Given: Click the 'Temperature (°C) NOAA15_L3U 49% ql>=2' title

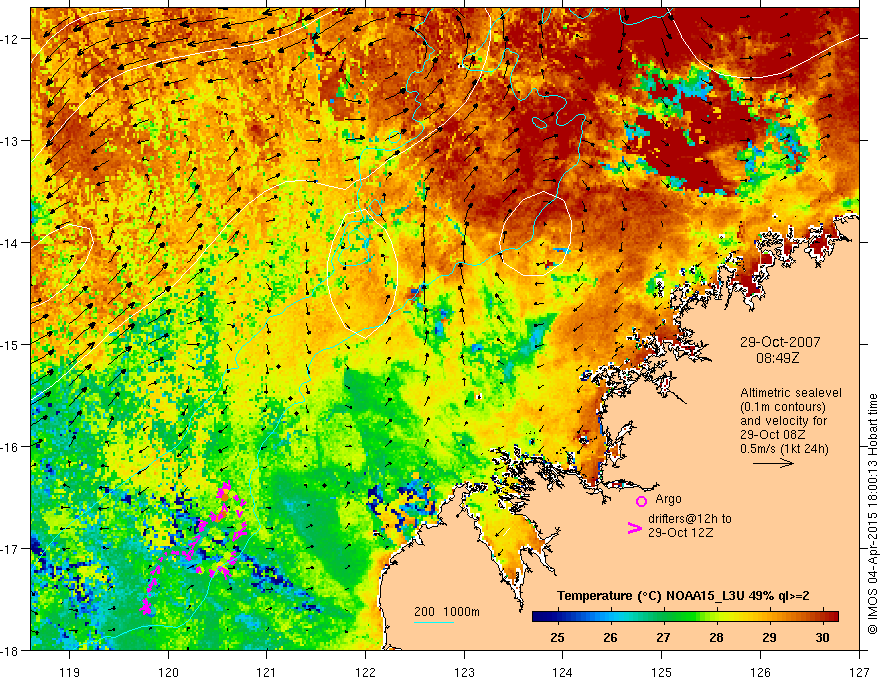Looking at the screenshot, I should coord(683,596).
